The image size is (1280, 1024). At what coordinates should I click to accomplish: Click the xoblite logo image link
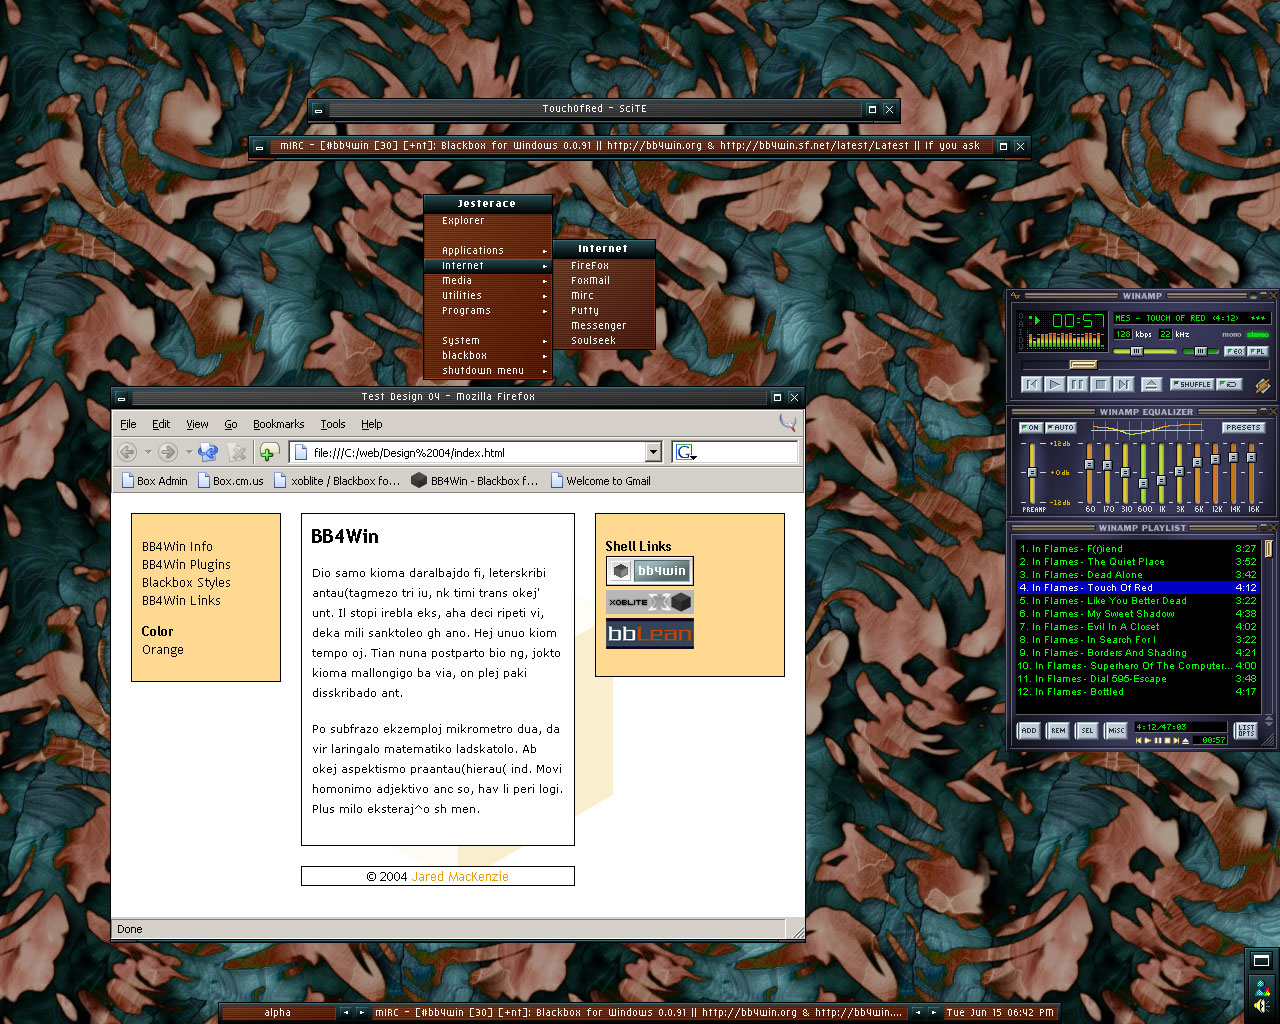point(649,602)
